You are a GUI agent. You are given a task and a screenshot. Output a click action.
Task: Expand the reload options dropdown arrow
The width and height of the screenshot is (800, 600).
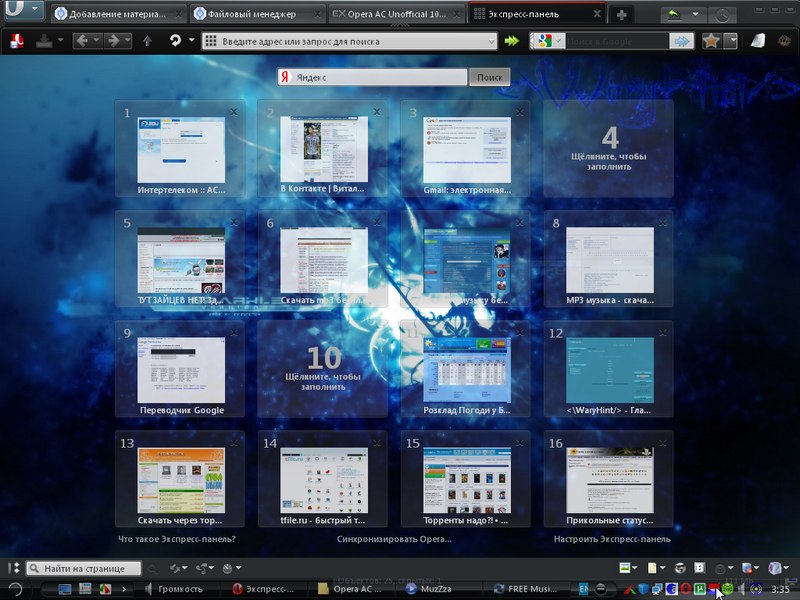click(191, 40)
